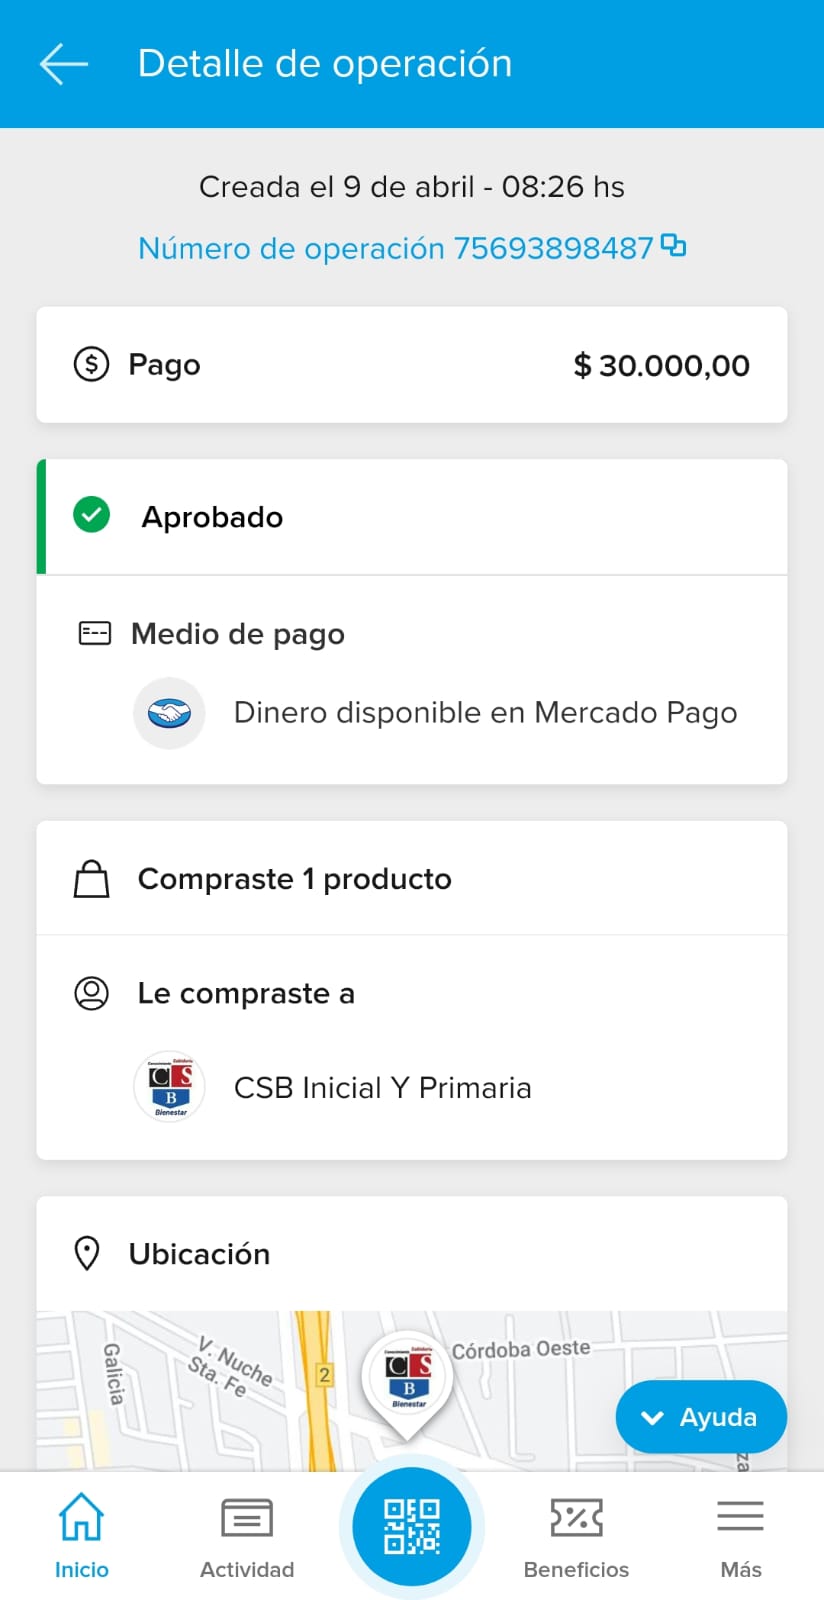
Task: Tap the Mercado Pago handshake logo
Action: [169, 713]
